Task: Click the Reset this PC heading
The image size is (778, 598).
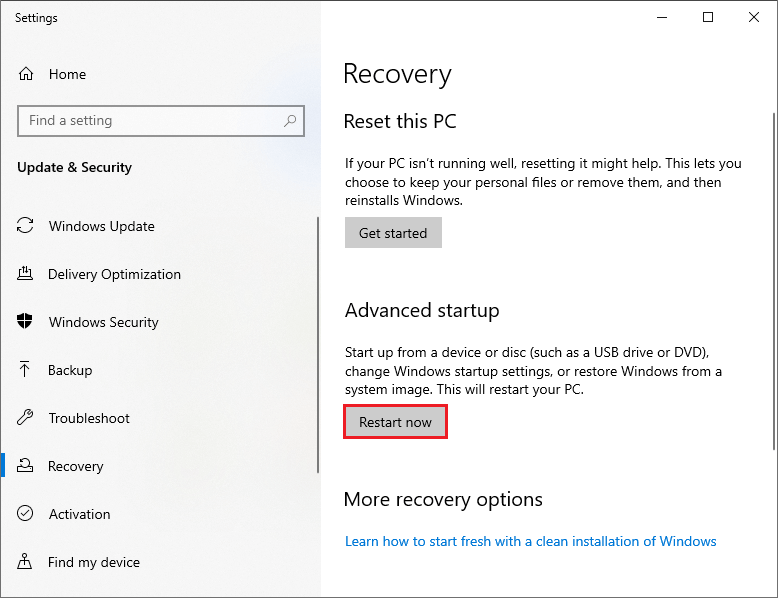Action: click(400, 121)
